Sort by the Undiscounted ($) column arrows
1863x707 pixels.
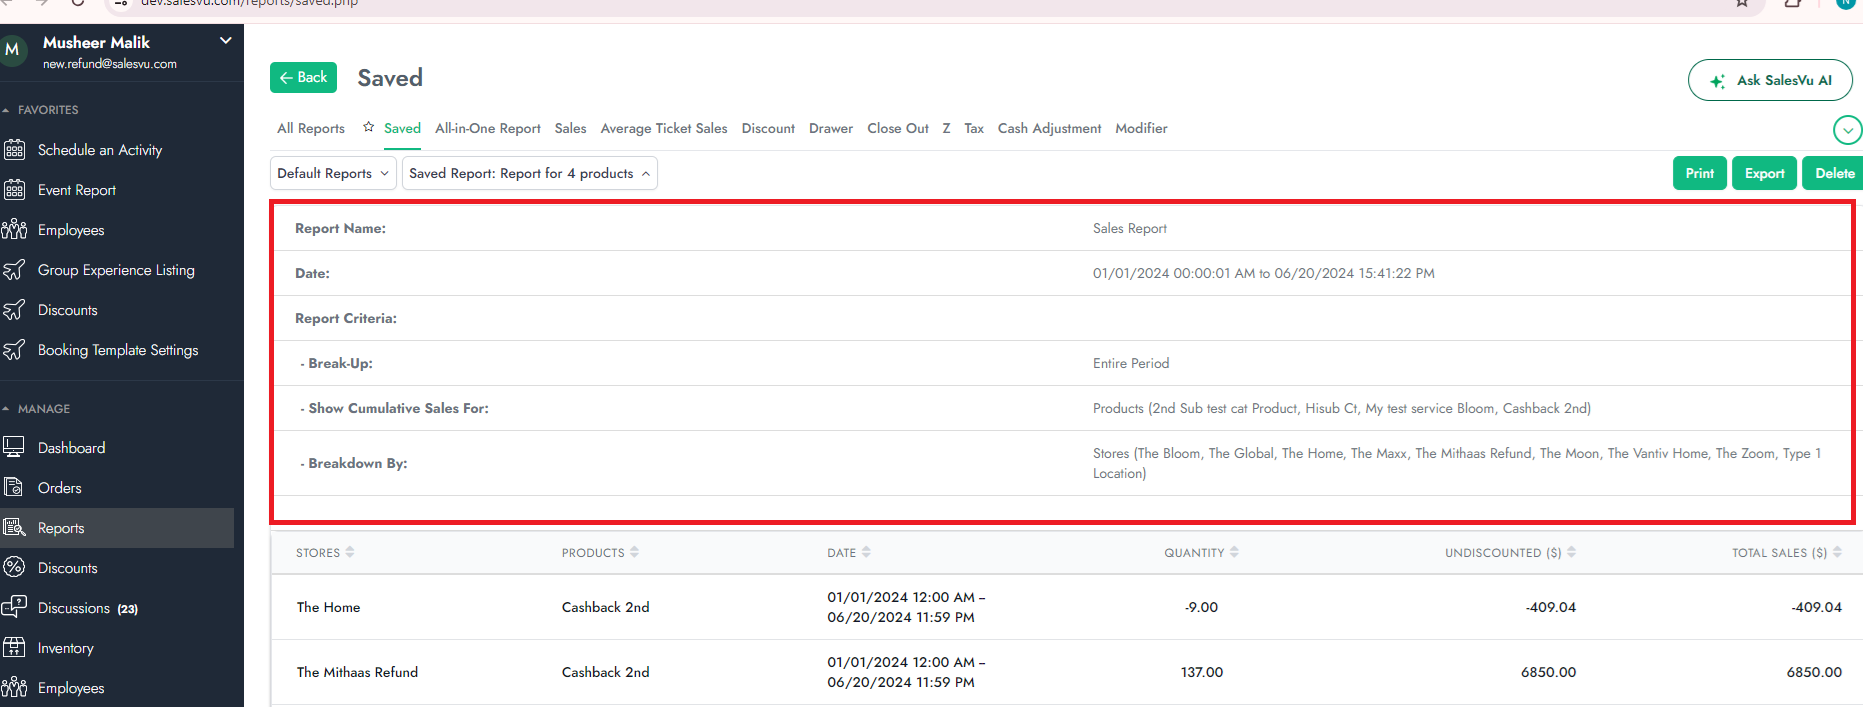pyautogui.click(x=1571, y=552)
